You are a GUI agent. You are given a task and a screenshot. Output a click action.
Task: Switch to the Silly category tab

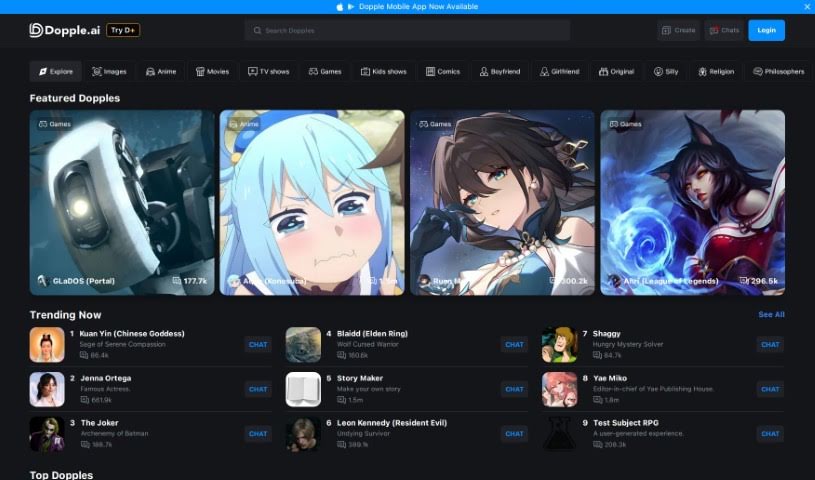click(666, 72)
